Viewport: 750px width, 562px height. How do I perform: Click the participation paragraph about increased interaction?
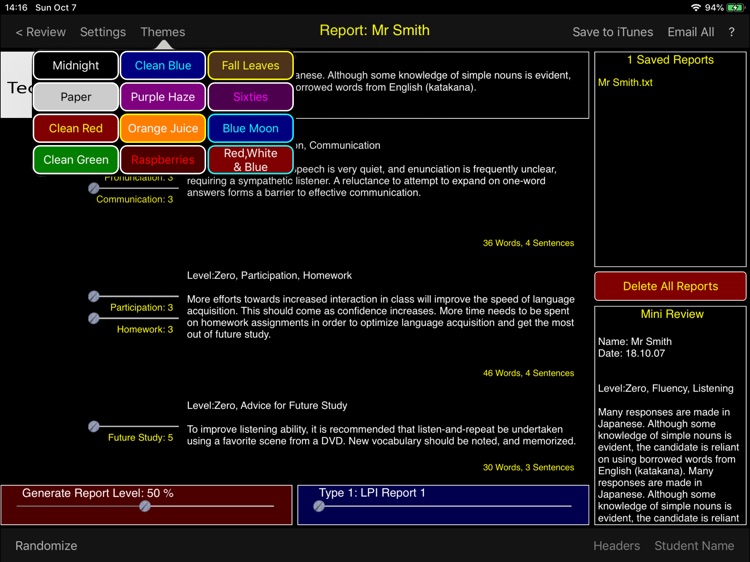coord(381,317)
